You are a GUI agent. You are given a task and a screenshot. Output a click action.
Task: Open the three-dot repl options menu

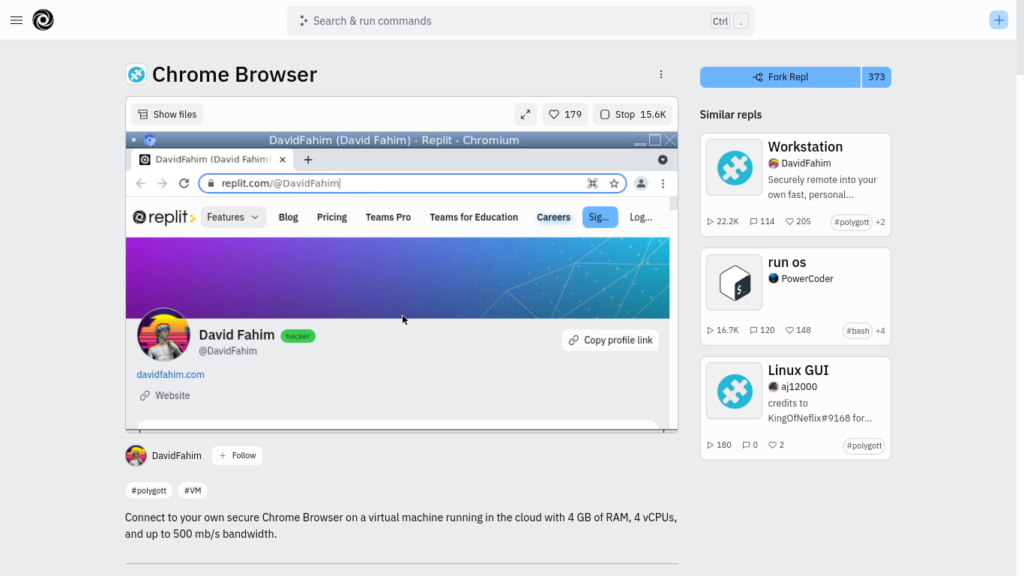coord(661,75)
